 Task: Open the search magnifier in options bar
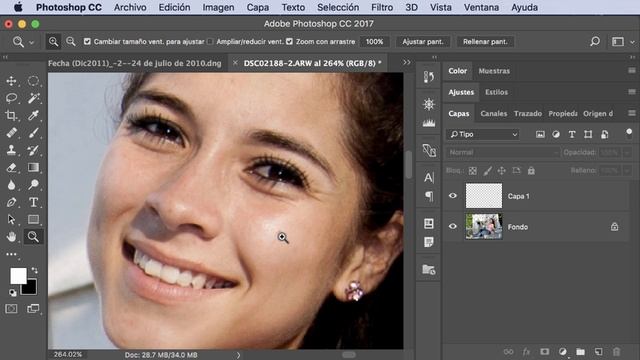pyautogui.click(x=595, y=41)
